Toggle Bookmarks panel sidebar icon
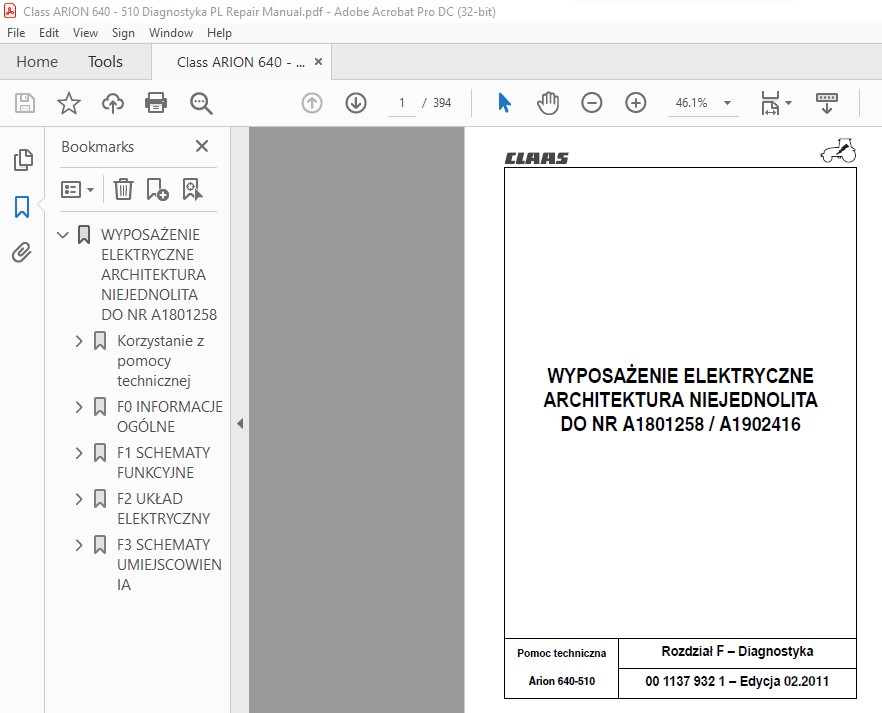This screenshot has width=882, height=713. coord(22,207)
